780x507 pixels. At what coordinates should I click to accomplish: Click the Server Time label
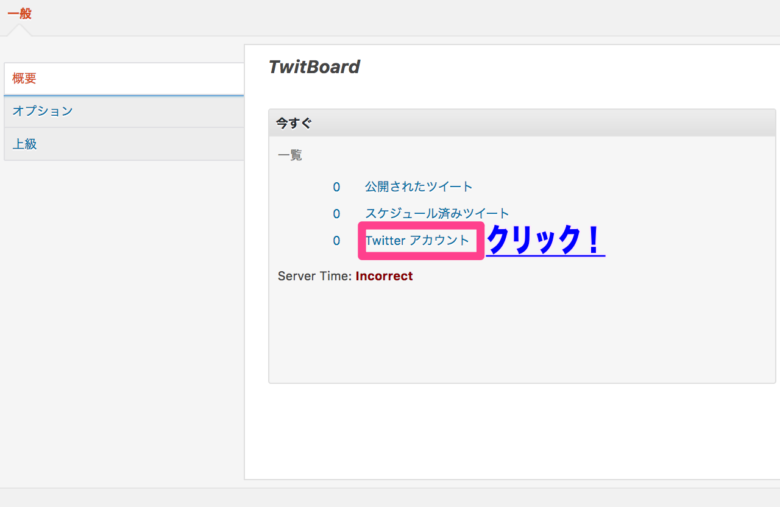[x=314, y=276]
